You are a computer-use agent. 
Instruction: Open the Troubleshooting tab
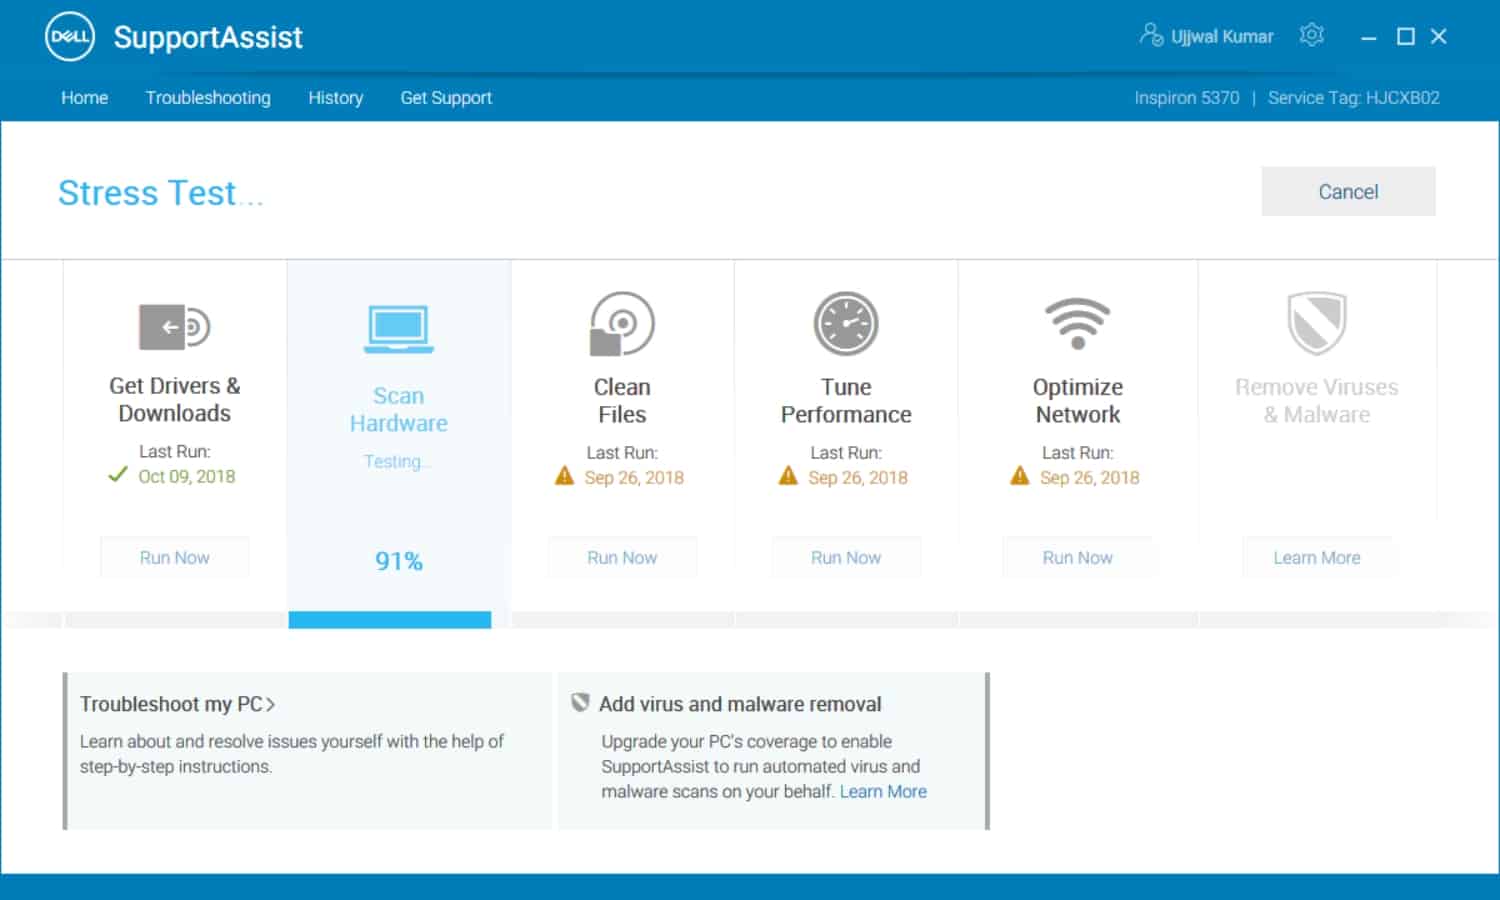pyautogui.click(x=208, y=98)
